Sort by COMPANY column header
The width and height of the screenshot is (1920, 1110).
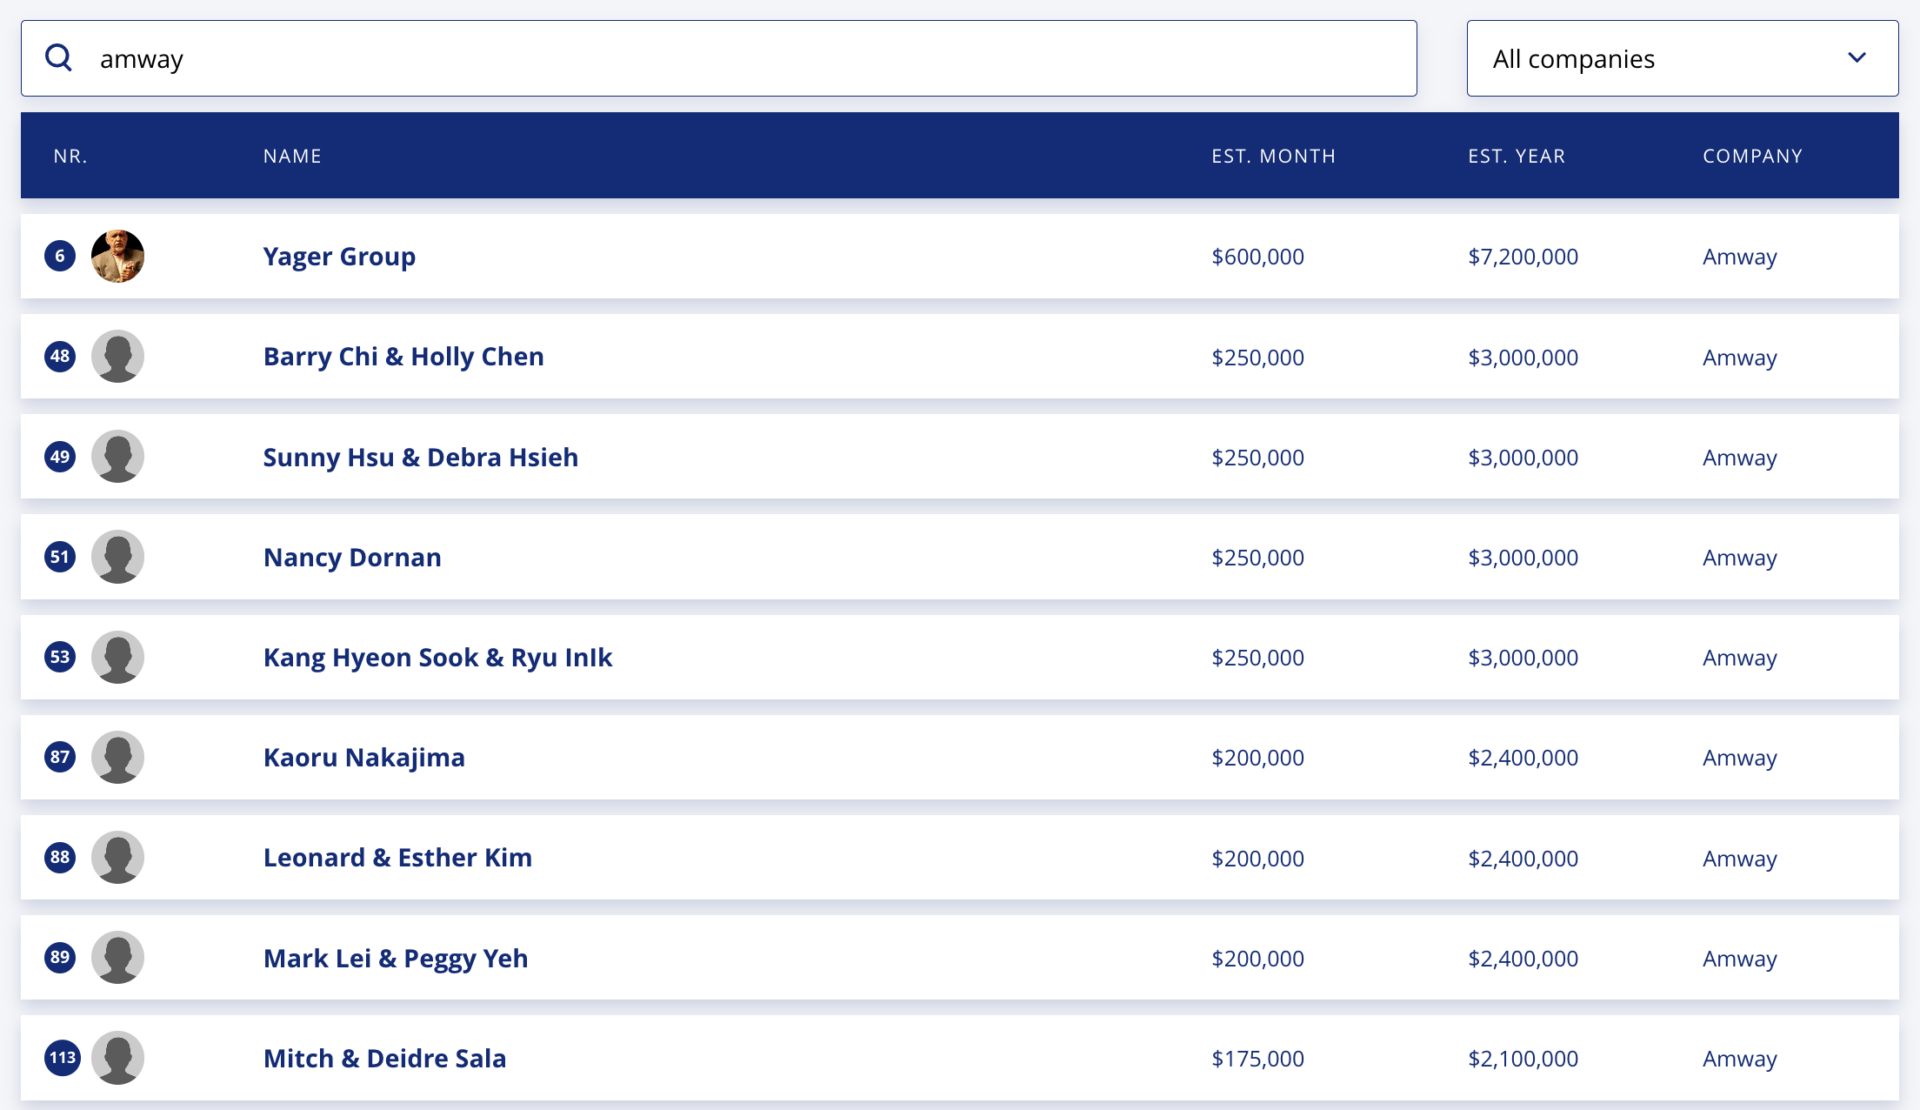click(1752, 156)
